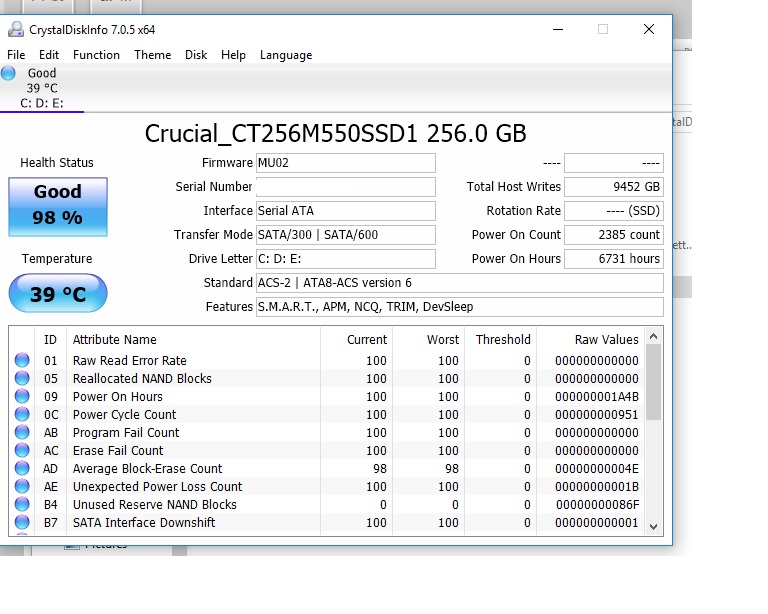Click the Interface field showing Serial ATA

click(346, 211)
